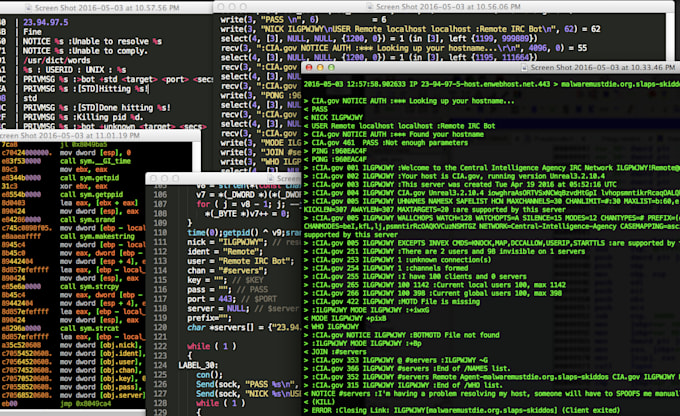Image resolution: width=680 pixels, height=416 pixels.
Task: Click the 'Send(sock, "PASS %s\n"' code line
Action: (248, 384)
